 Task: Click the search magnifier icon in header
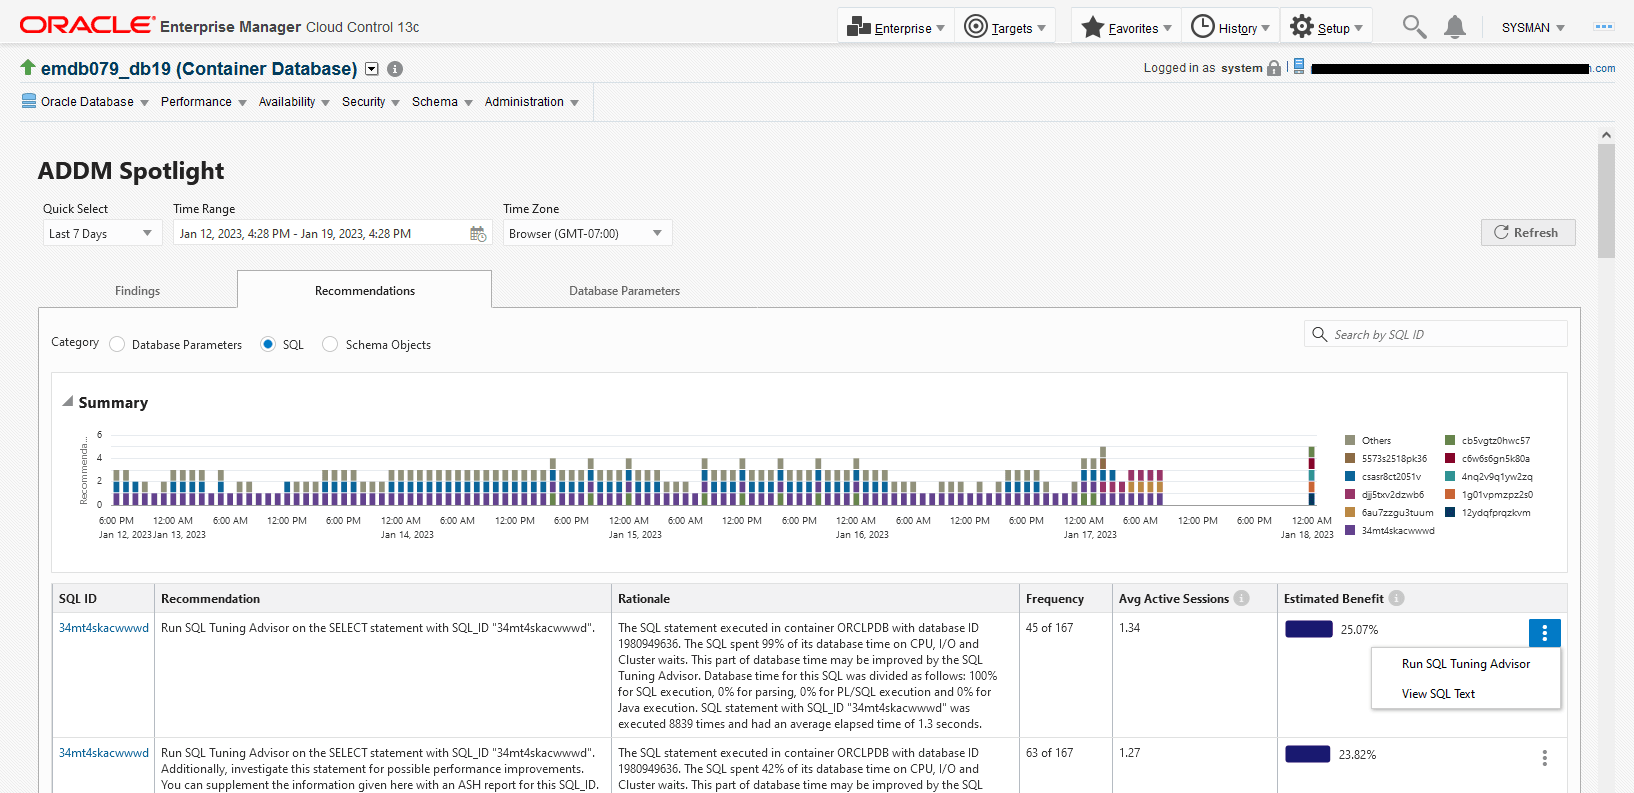pyautogui.click(x=1413, y=27)
